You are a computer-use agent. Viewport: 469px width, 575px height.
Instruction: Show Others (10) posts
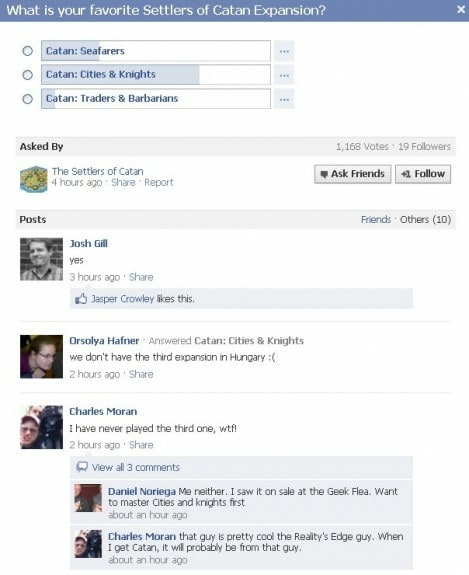(x=425, y=219)
